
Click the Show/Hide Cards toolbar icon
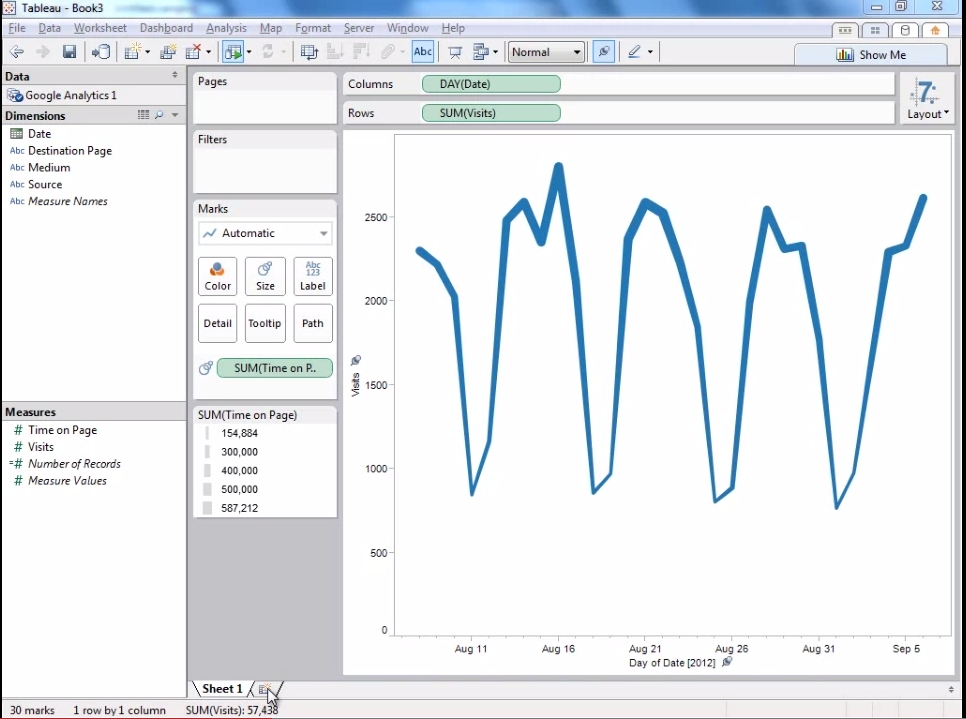tap(481, 52)
